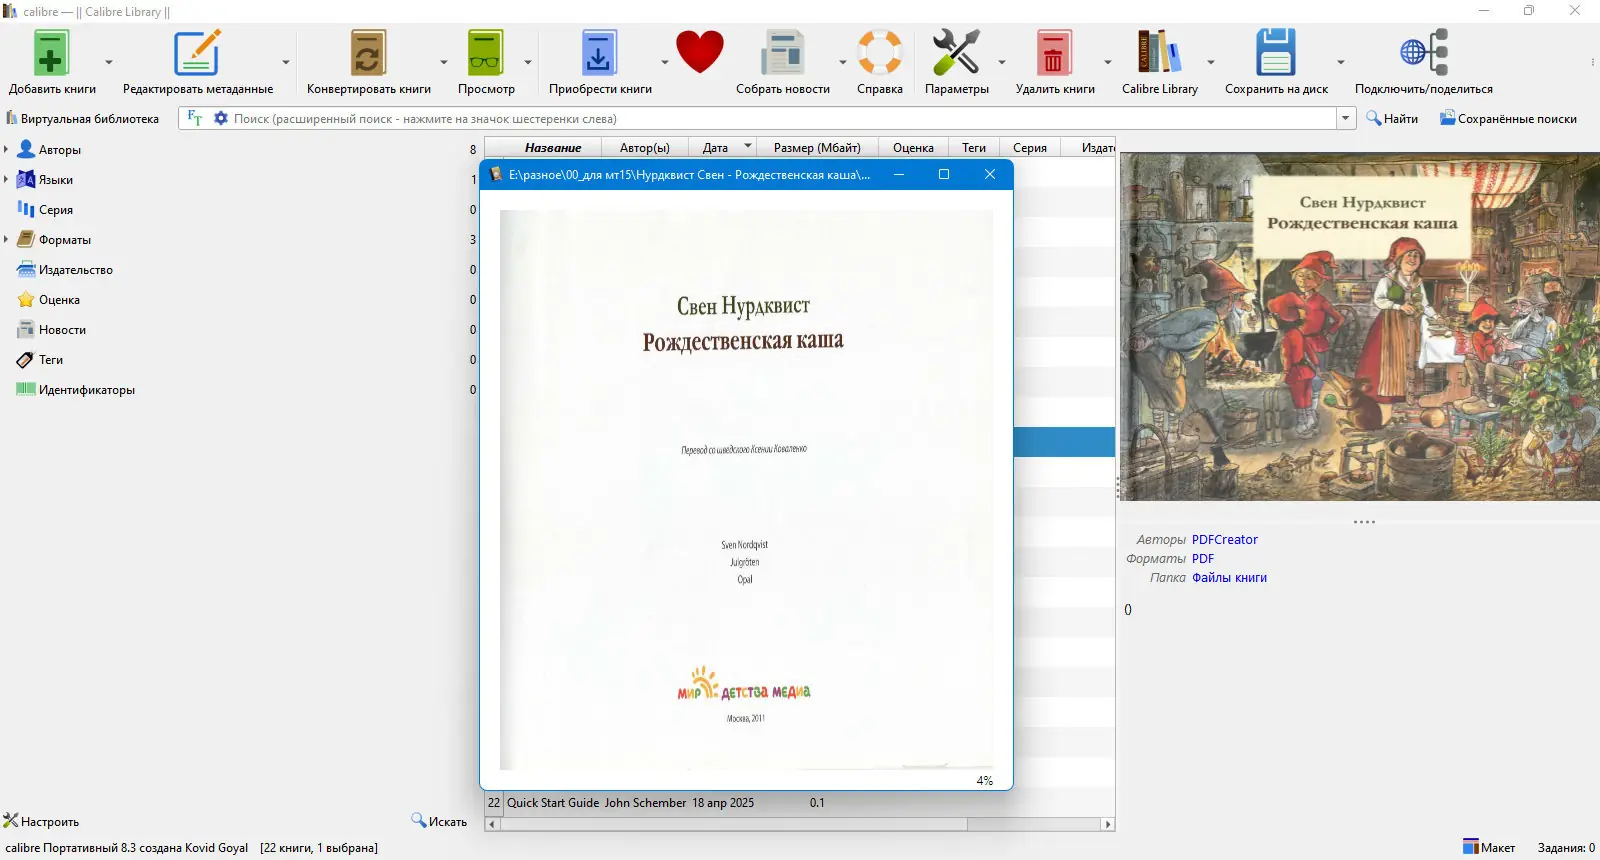Expand the Edit metadata dropdown arrow

(x=285, y=62)
